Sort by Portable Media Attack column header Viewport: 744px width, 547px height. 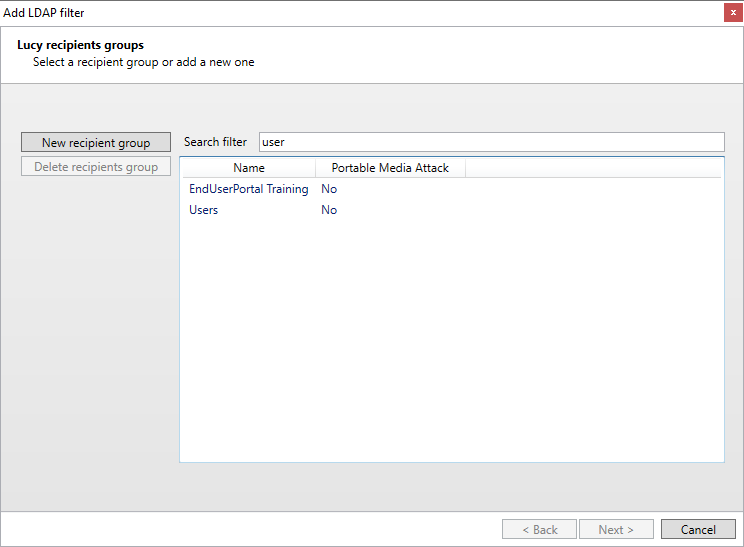click(390, 168)
